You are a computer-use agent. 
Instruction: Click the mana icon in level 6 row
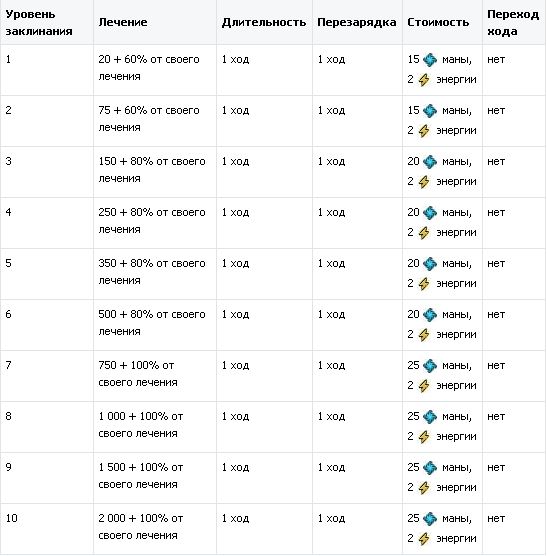430,315
